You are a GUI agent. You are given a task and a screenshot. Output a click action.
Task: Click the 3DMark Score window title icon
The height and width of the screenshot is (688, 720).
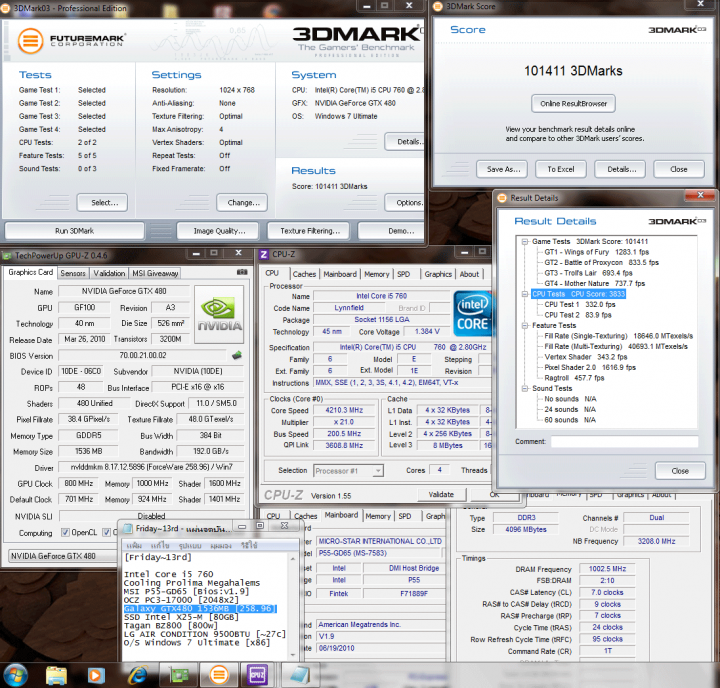point(438,6)
